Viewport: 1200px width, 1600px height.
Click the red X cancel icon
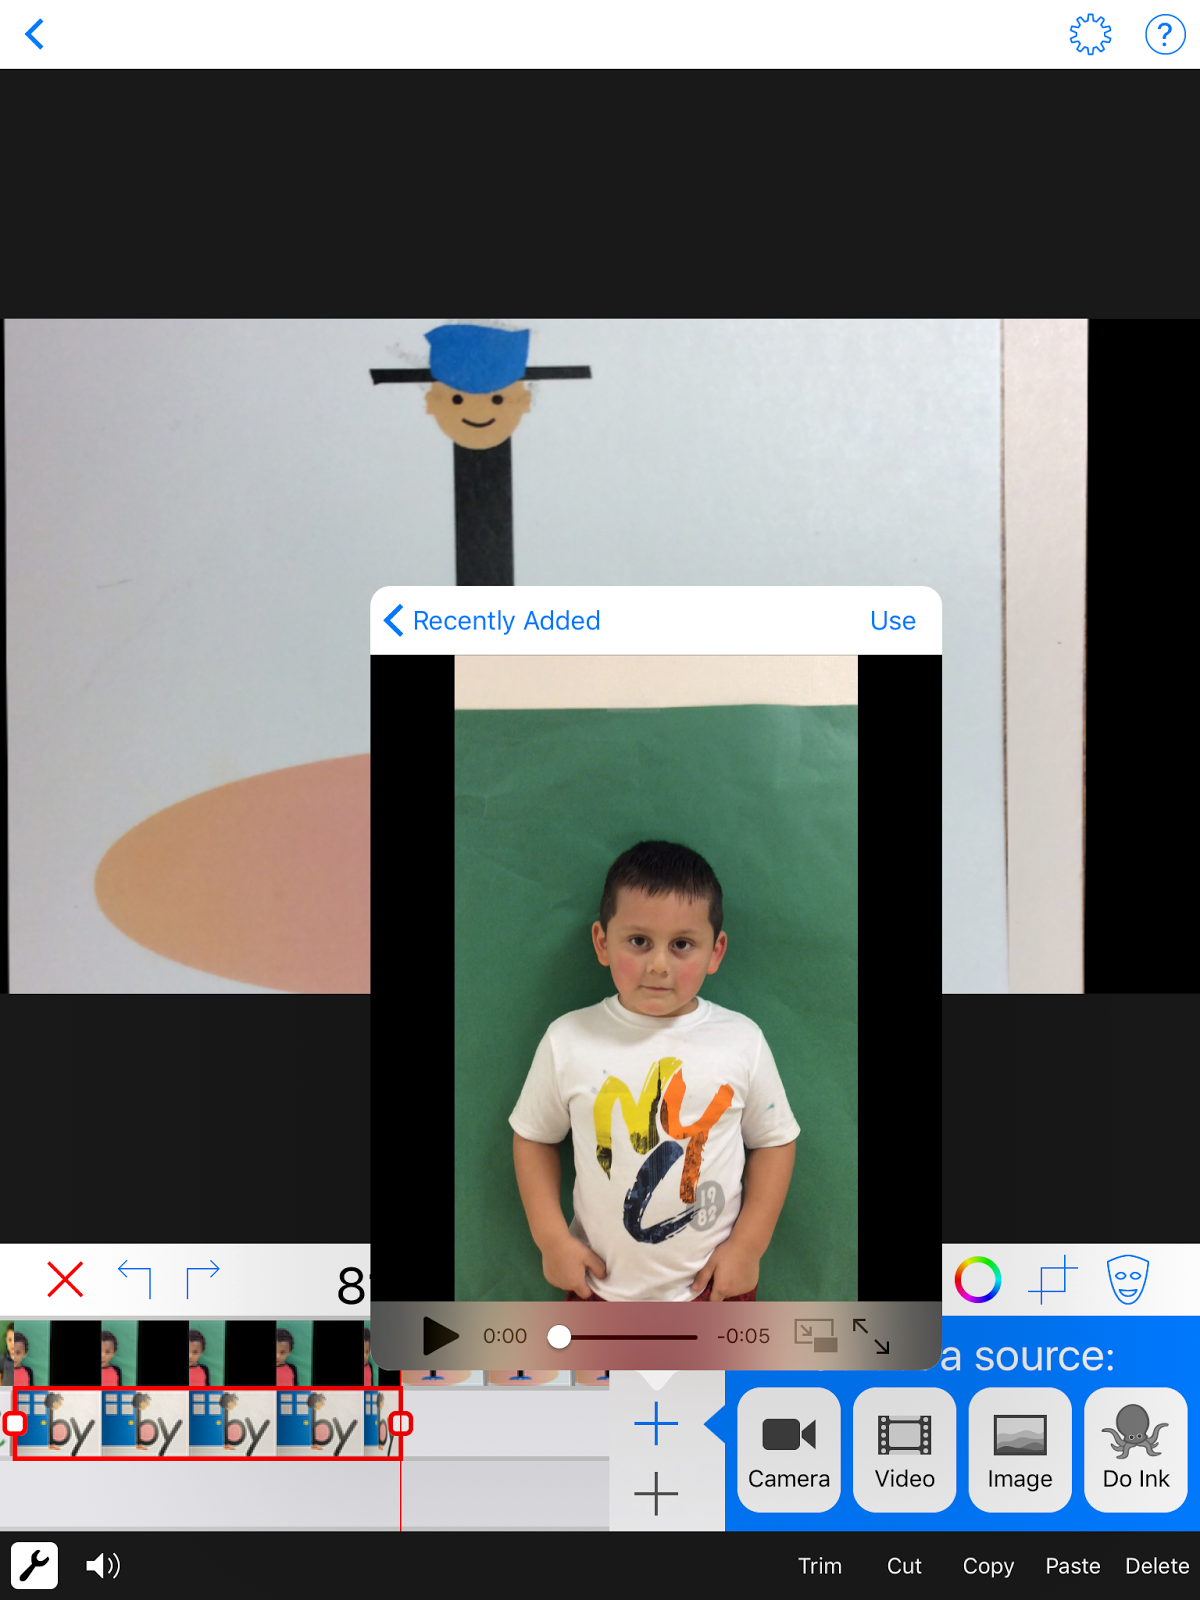click(x=66, y=1279)
